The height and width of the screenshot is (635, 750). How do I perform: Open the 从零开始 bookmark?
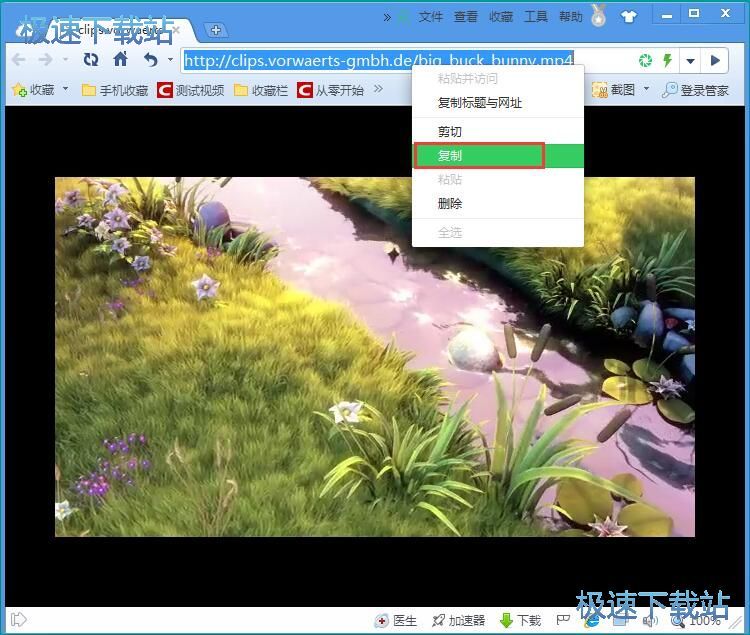pos(331,90)
